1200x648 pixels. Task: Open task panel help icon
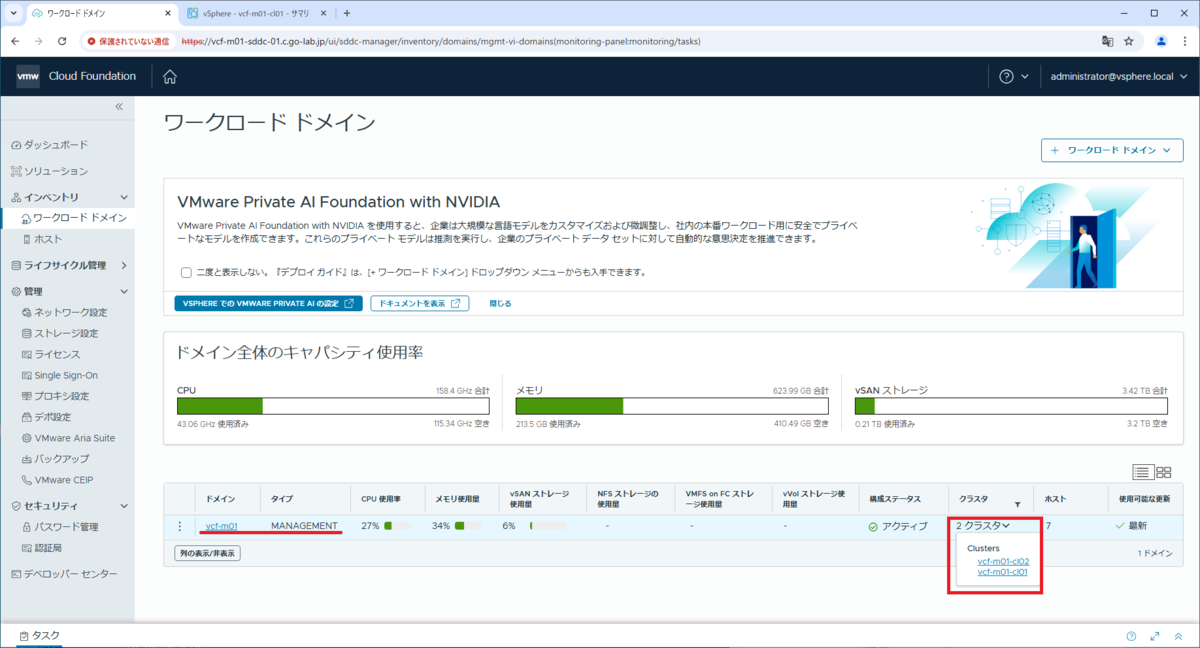1131,636
